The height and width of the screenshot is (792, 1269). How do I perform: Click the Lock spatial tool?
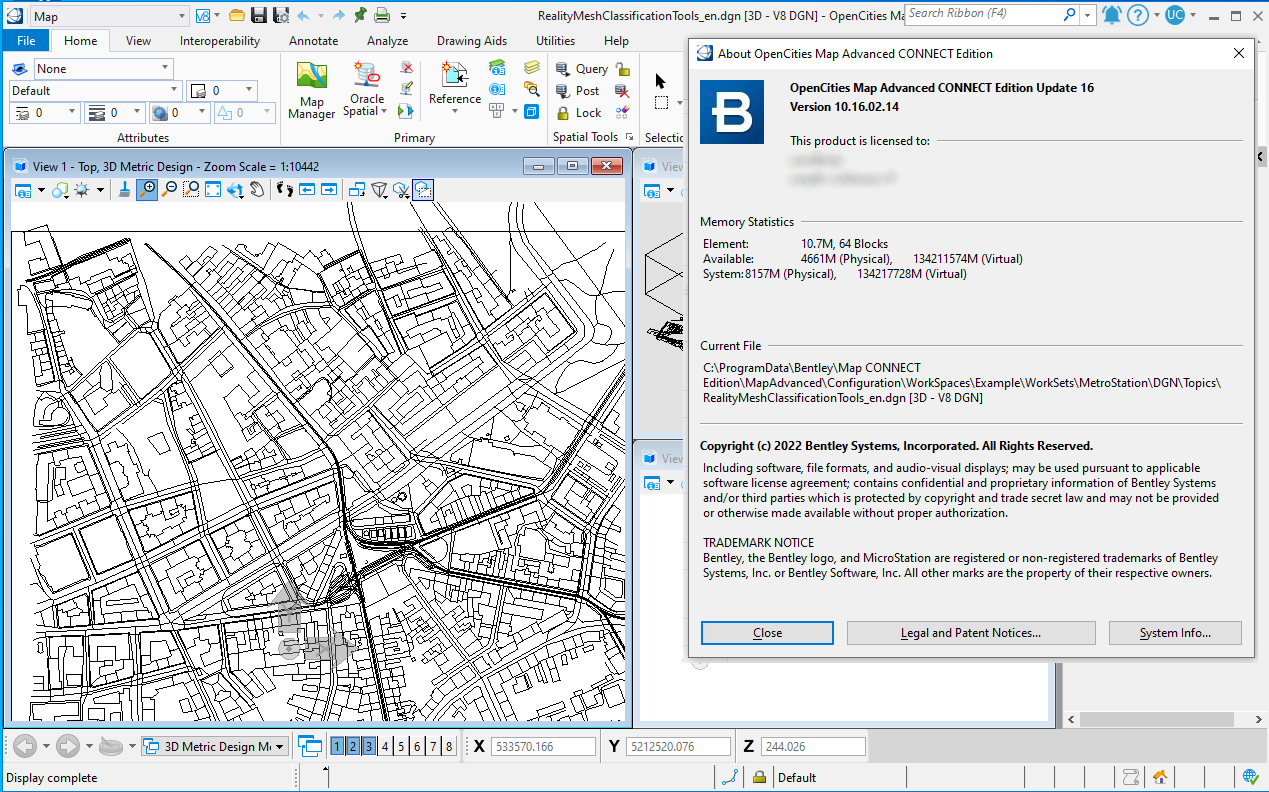coord(577,113)
